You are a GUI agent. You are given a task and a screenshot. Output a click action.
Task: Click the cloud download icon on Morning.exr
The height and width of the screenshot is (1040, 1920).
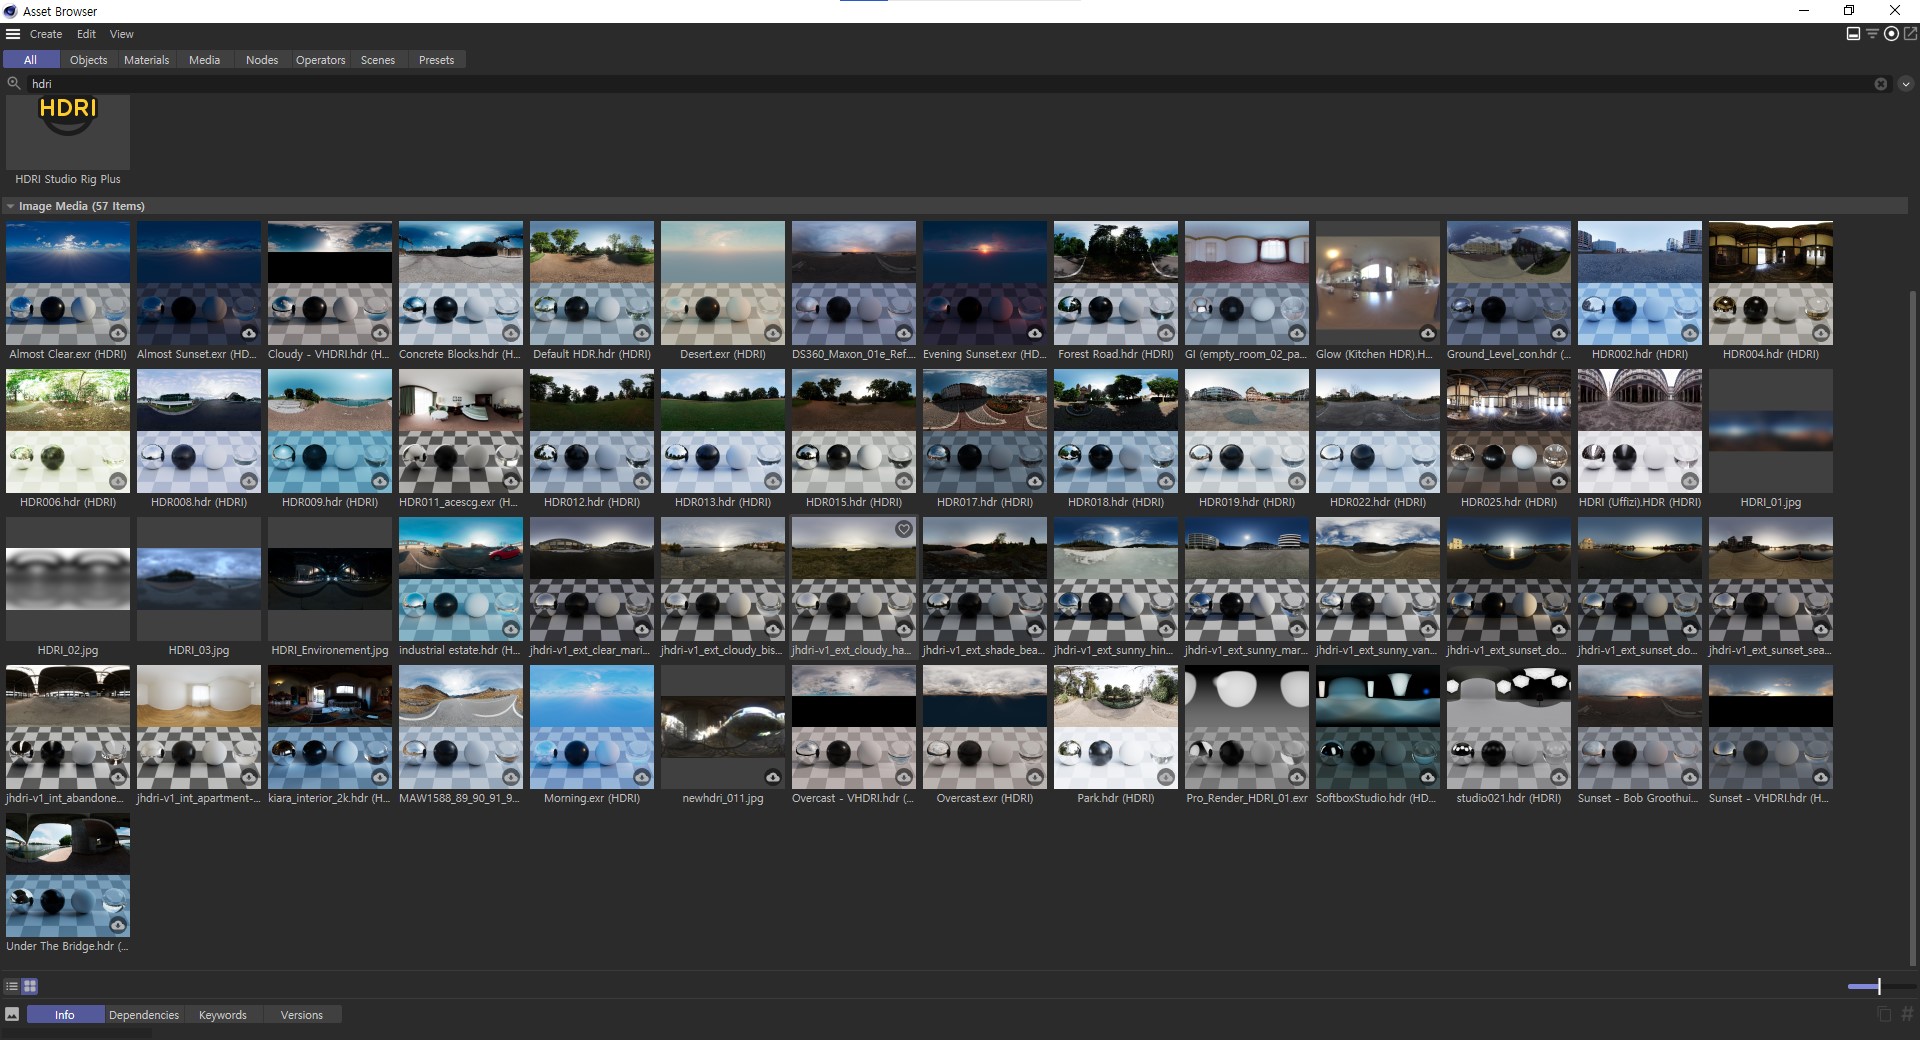point(642,777)
